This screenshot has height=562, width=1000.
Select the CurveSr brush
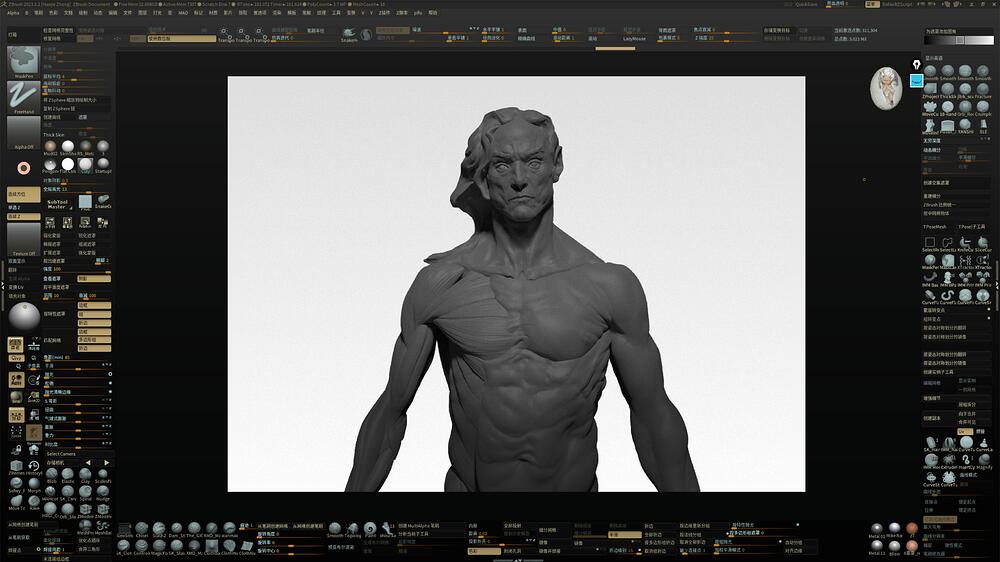pos(983,296)
